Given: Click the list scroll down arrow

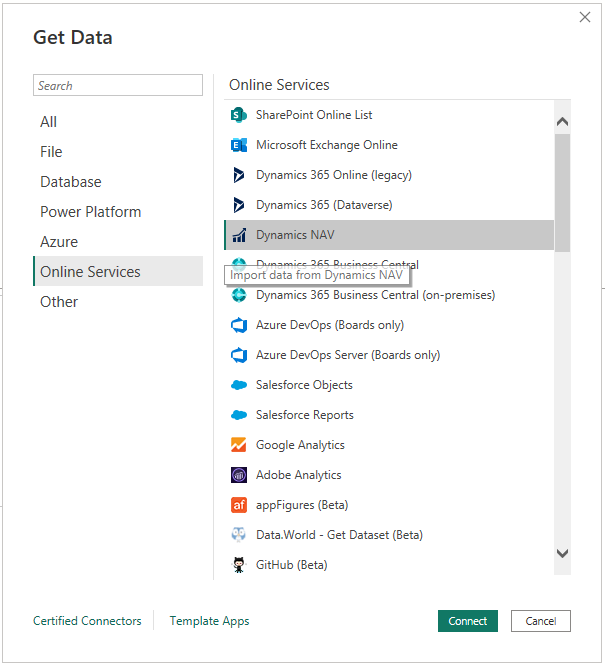Looking at the screenshot, I should point(563,553).
